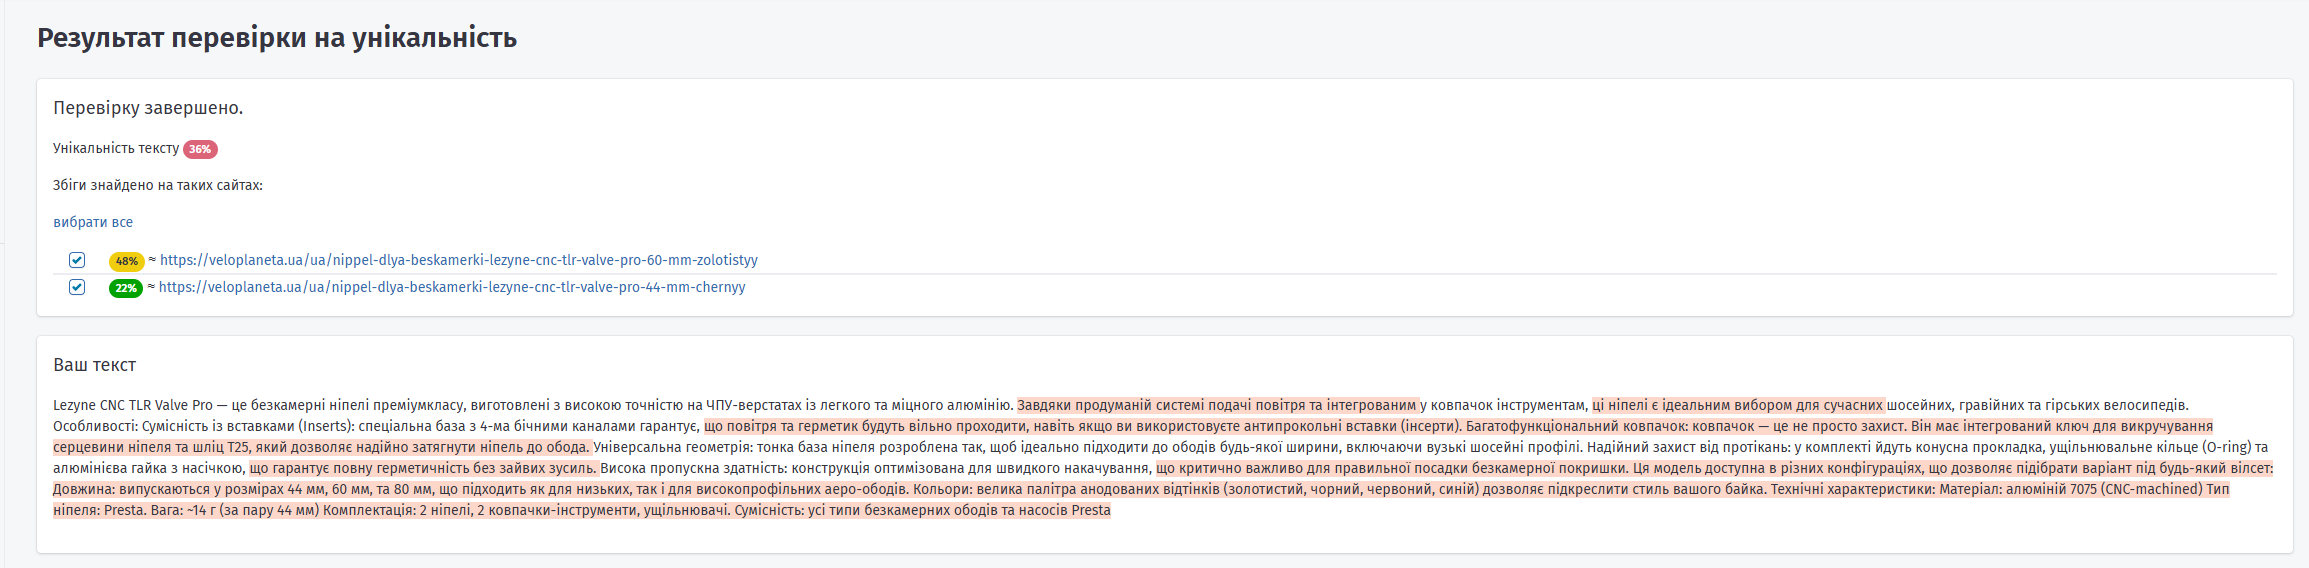Screen dimensions: 2309x568
Task: Click the green 22% match badge
Action: point(126,288)
